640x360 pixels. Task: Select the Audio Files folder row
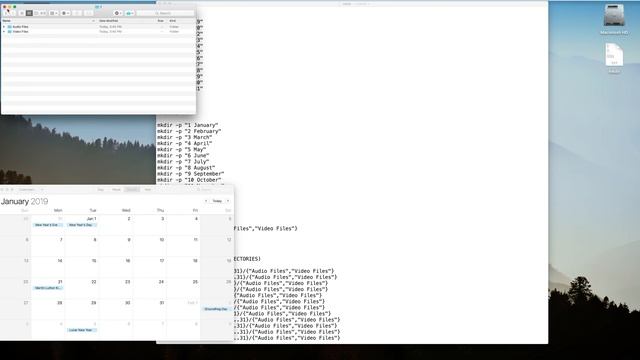(x=98, y=27)
